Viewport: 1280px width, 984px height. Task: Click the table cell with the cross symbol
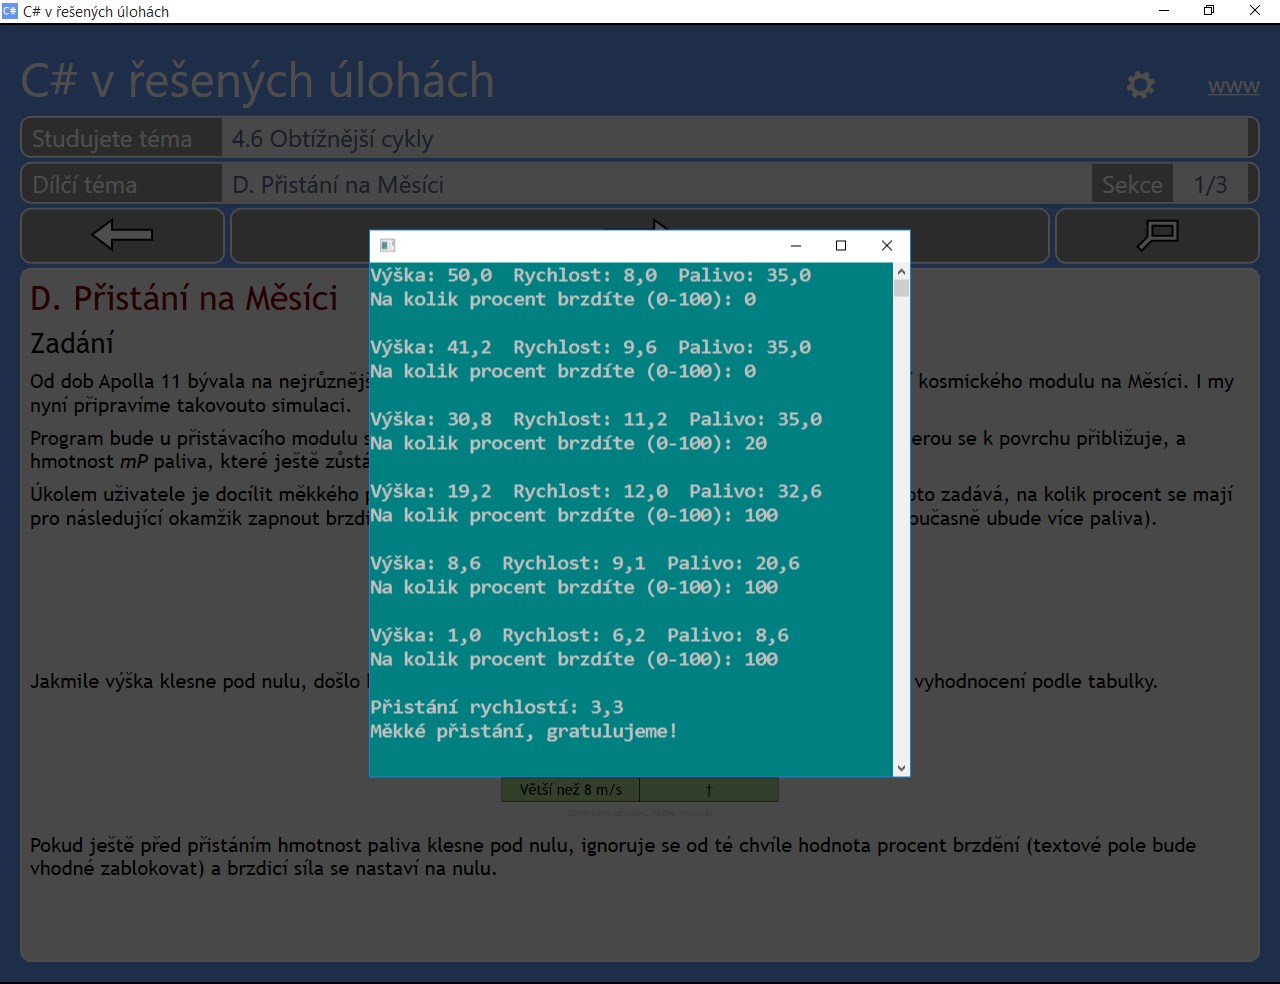click(709, 790)
